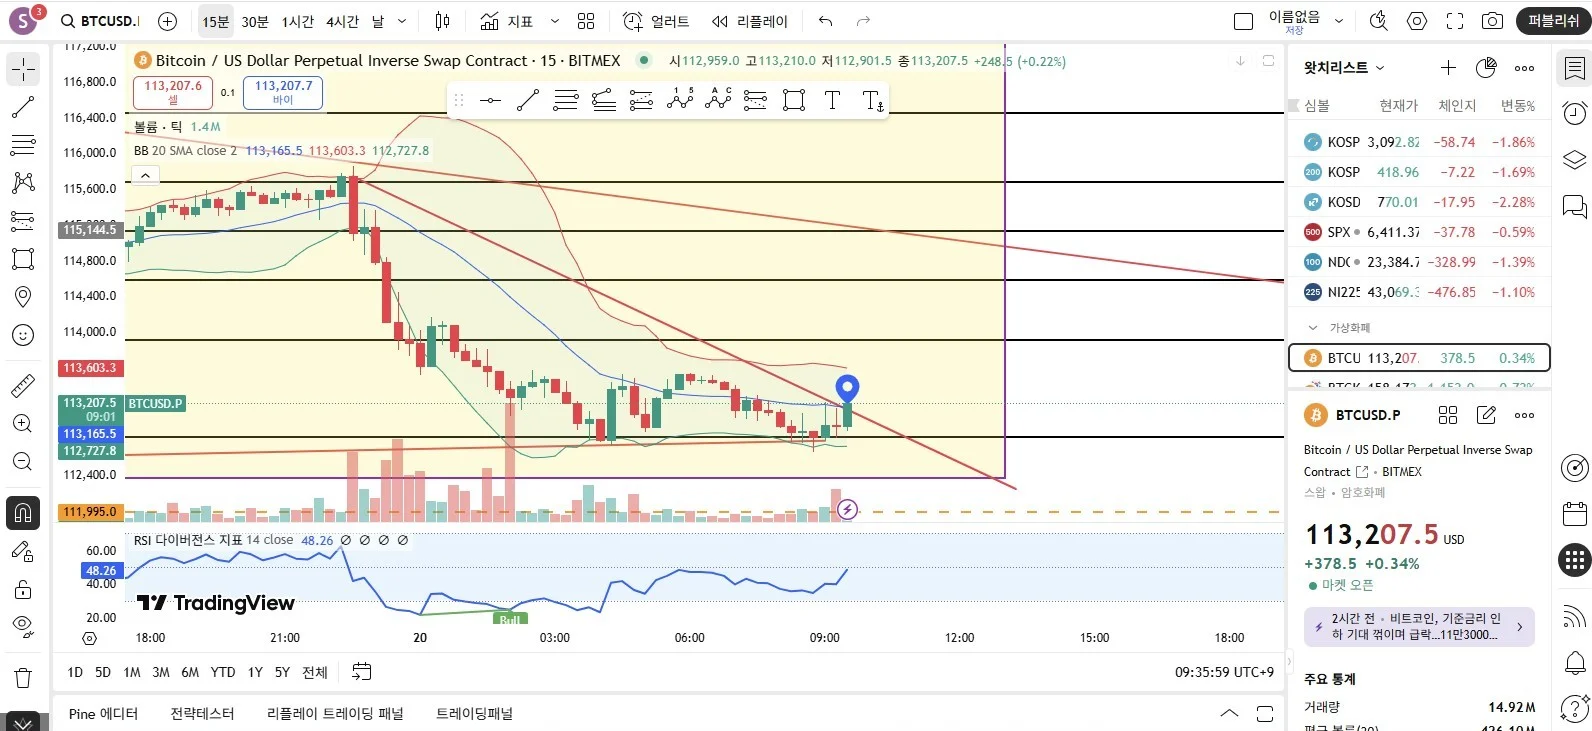
Task: Expand the 왓치리스트 watchlist dropdown
Action: coord(1344,67)
